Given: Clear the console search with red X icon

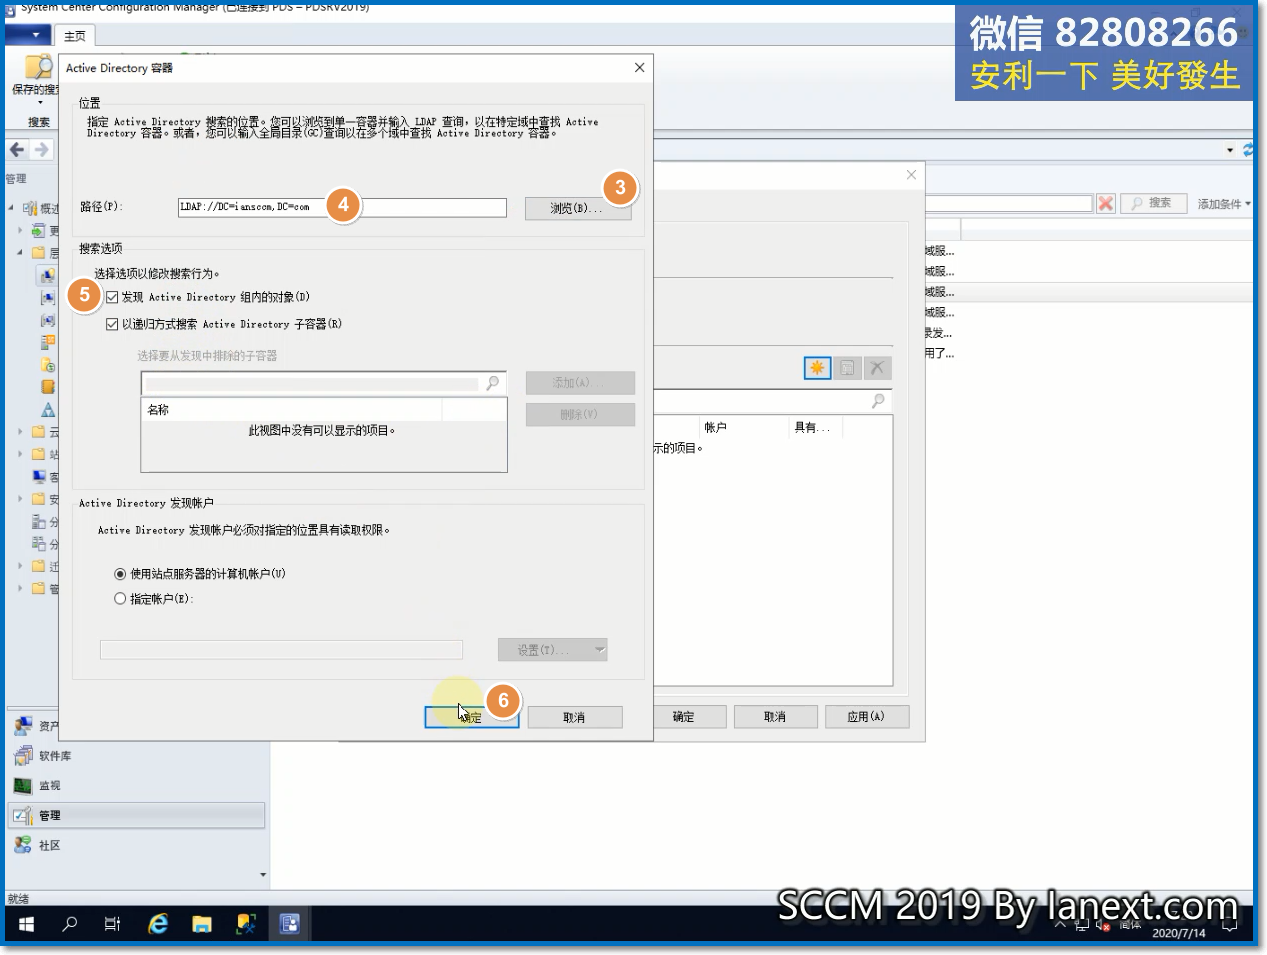Looking at the screenshot, I should tap(1105, 203).
